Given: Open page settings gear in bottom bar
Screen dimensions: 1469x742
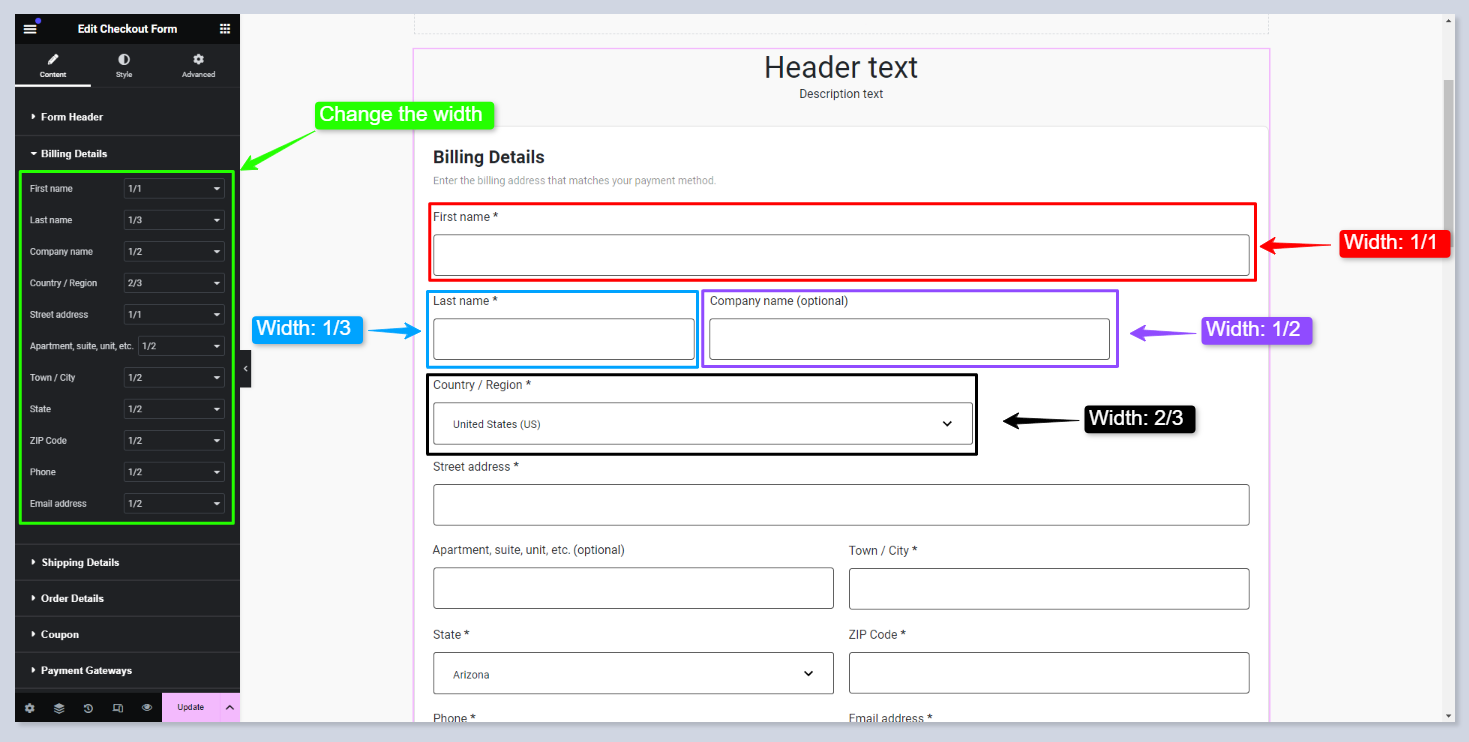Looking at the screenshot, I should (x=30, y=708).
